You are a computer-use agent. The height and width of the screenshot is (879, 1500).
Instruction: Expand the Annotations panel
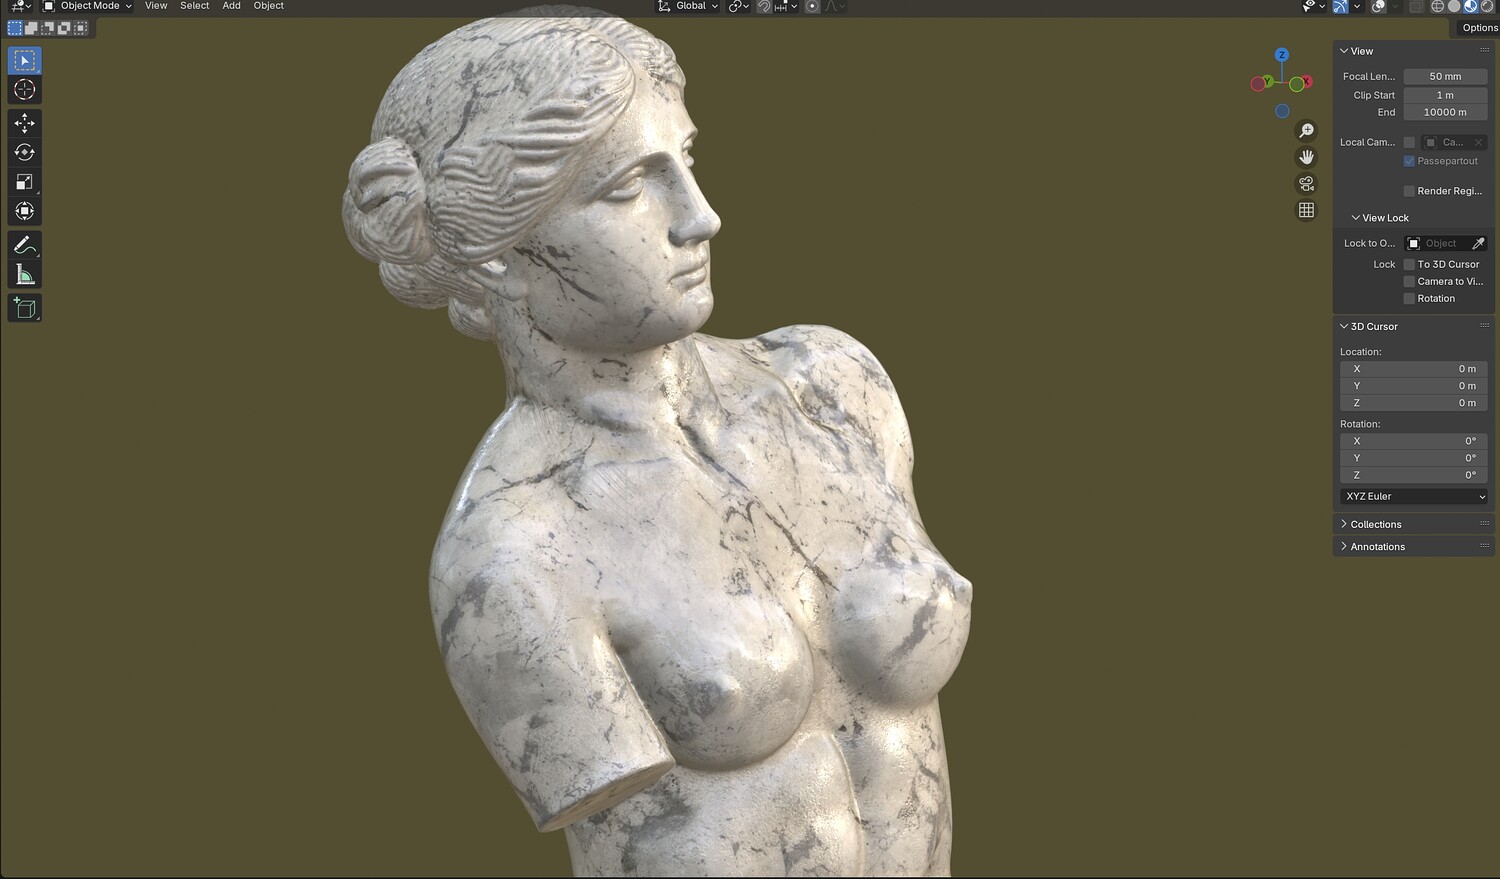1344,546
